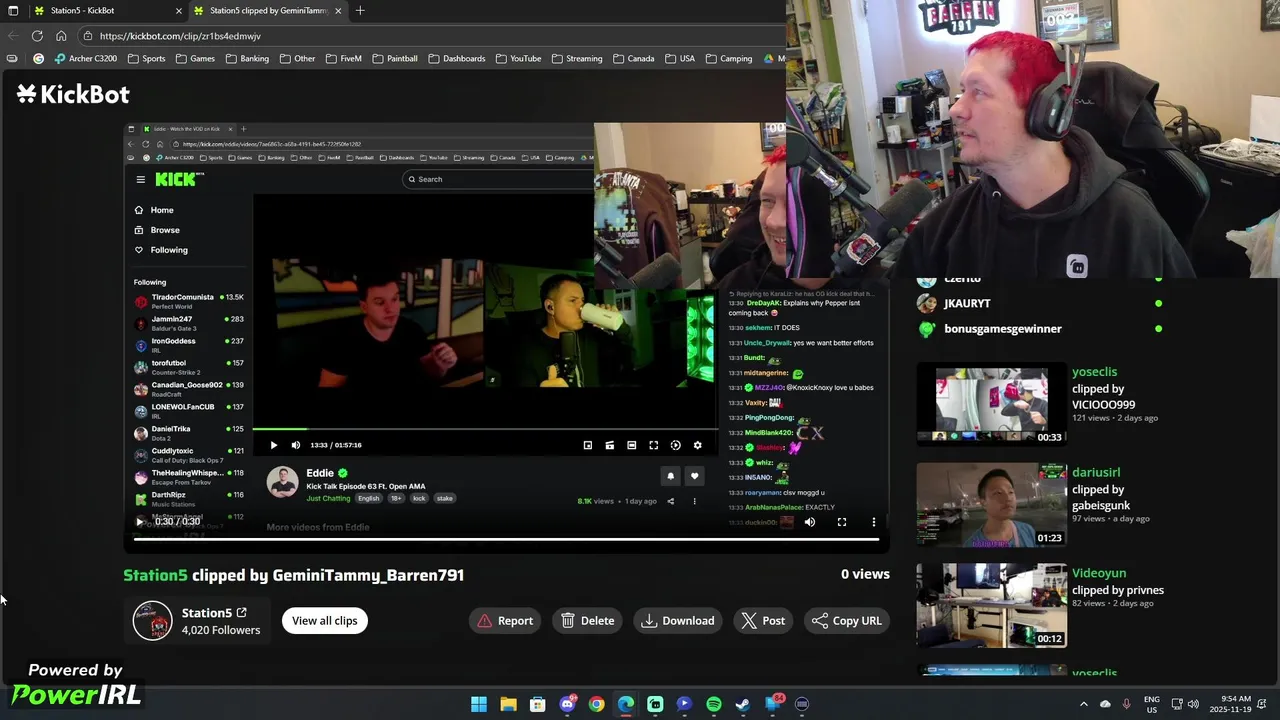Click the Videoyun channel name

pos(1099,574)
